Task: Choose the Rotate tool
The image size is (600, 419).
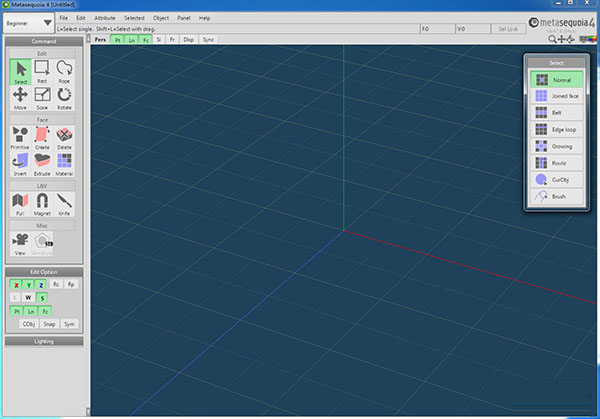Action: click(x=64, y=99)
